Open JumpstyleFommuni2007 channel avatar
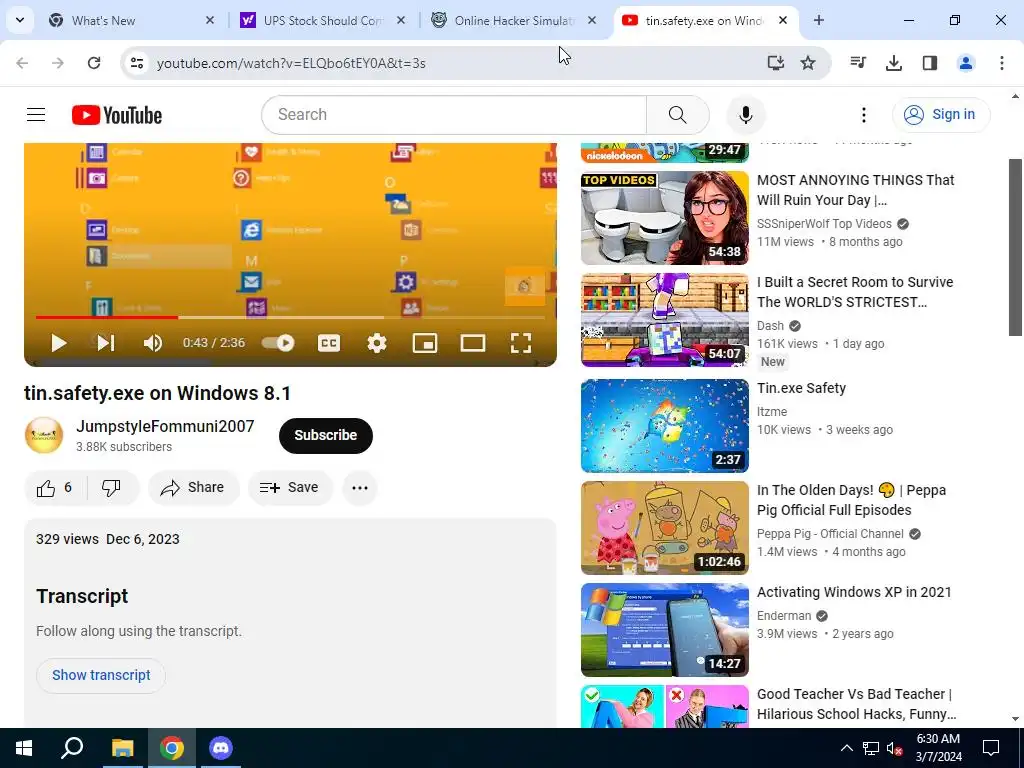Screen dimensions: 1024x768 click(44, 436)
